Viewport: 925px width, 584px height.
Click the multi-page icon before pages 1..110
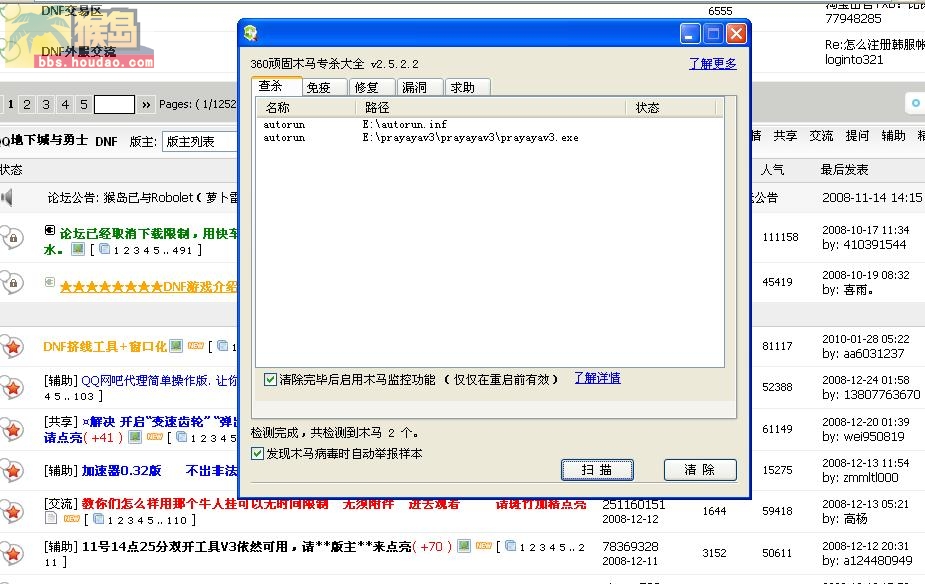click(99, 519)
